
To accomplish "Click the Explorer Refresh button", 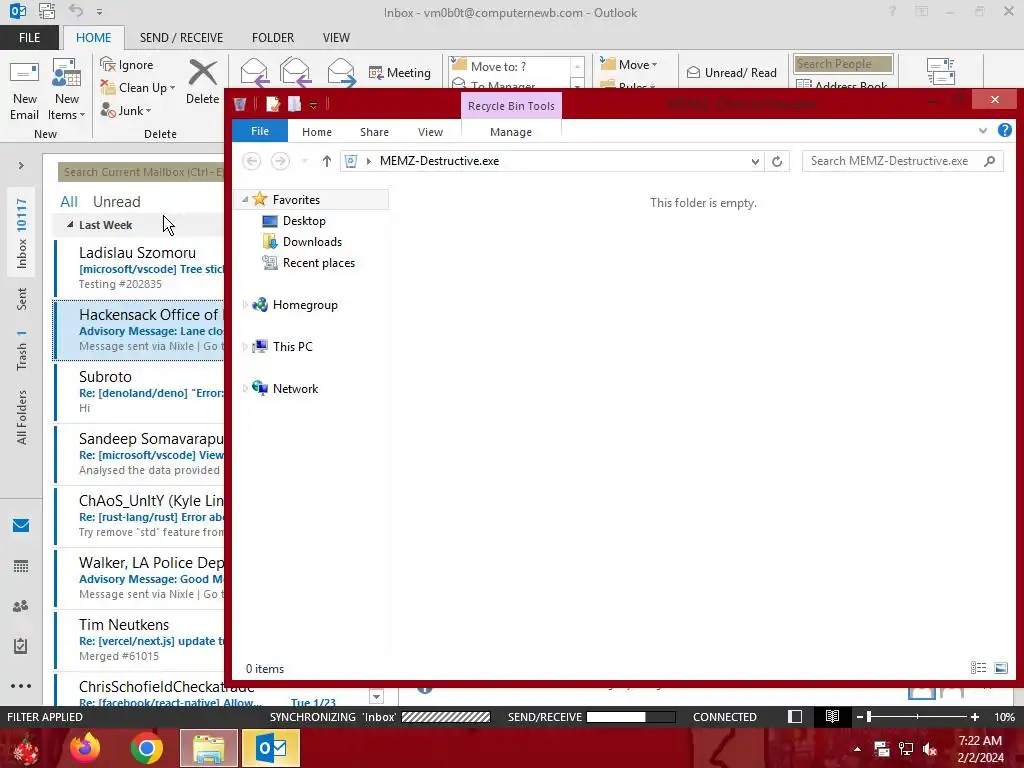I will point(776,161).
